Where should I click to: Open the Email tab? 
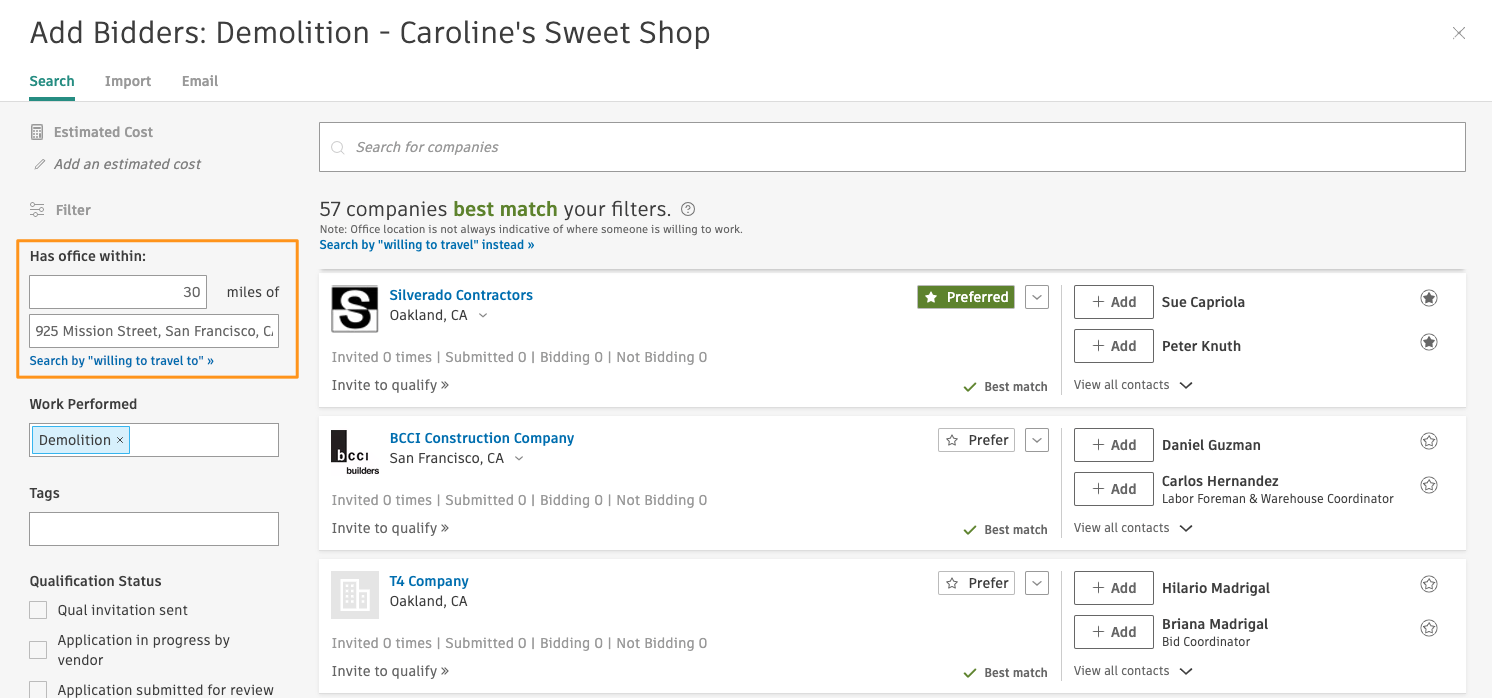pyautogui.click(x=200, y=81)
